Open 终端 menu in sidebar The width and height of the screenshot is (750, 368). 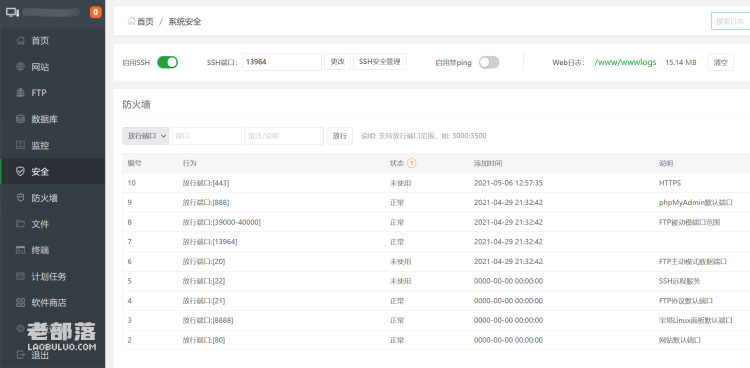(x=40, y=250)
